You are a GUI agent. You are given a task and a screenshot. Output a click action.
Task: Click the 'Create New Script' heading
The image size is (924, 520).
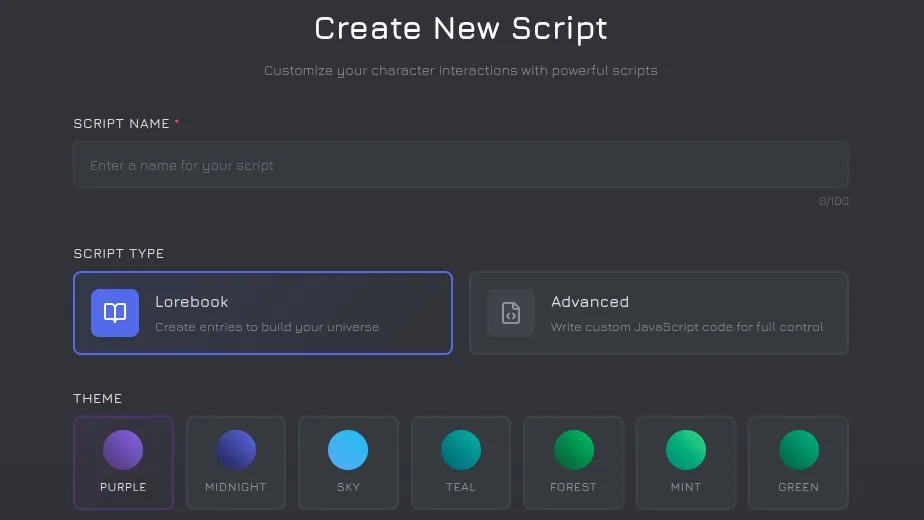[x=461, y=28]
